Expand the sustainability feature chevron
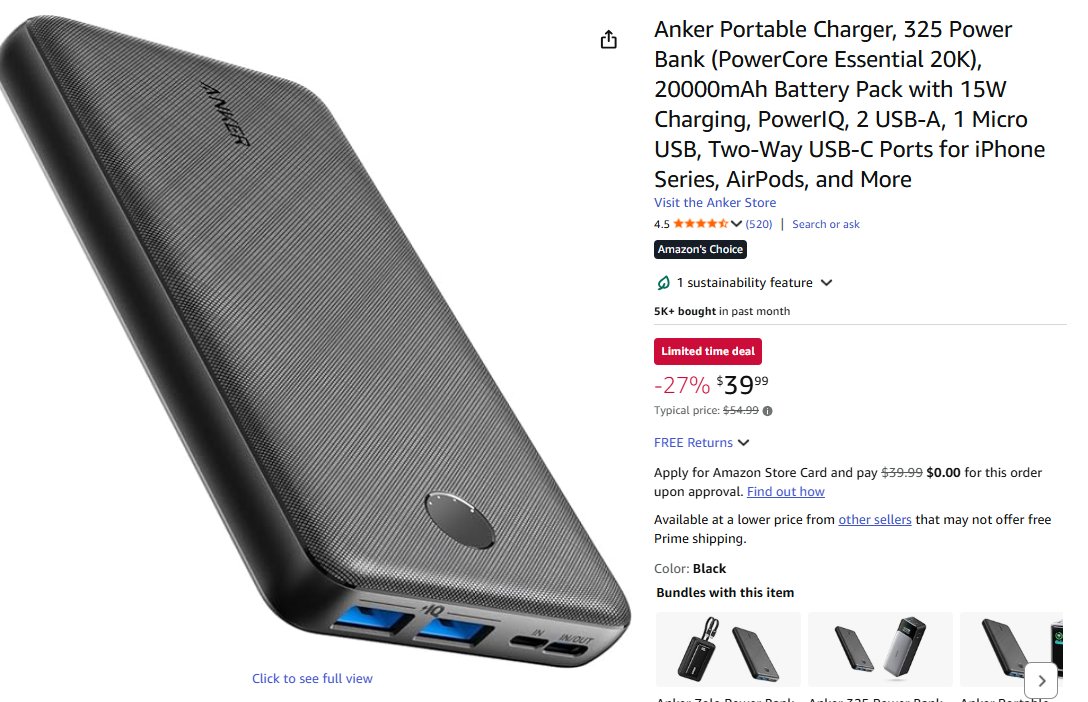1088x702 pixels. tap(826, 282)
